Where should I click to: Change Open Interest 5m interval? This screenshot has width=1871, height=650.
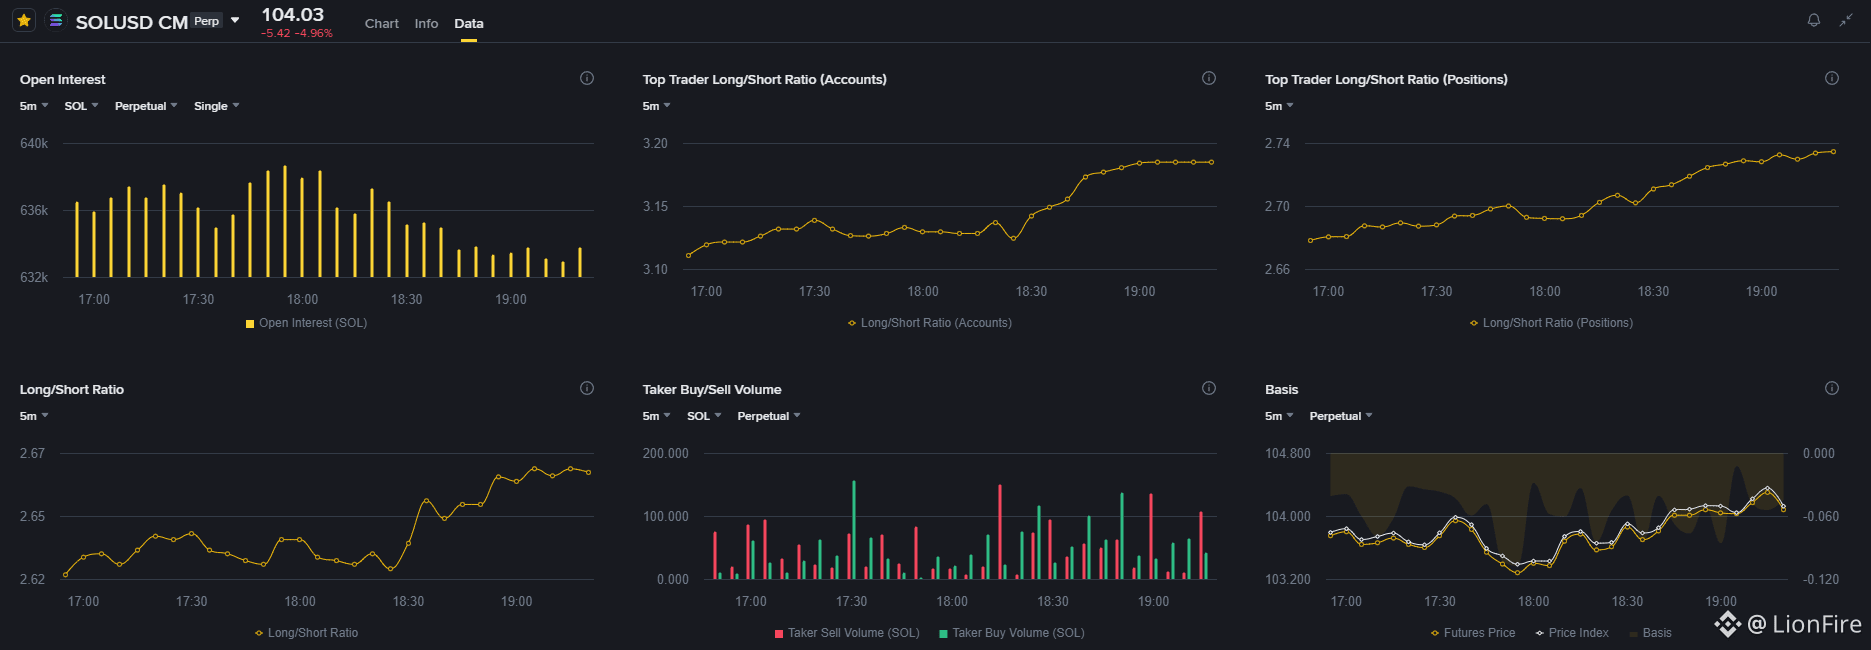[x=34, y=106]
